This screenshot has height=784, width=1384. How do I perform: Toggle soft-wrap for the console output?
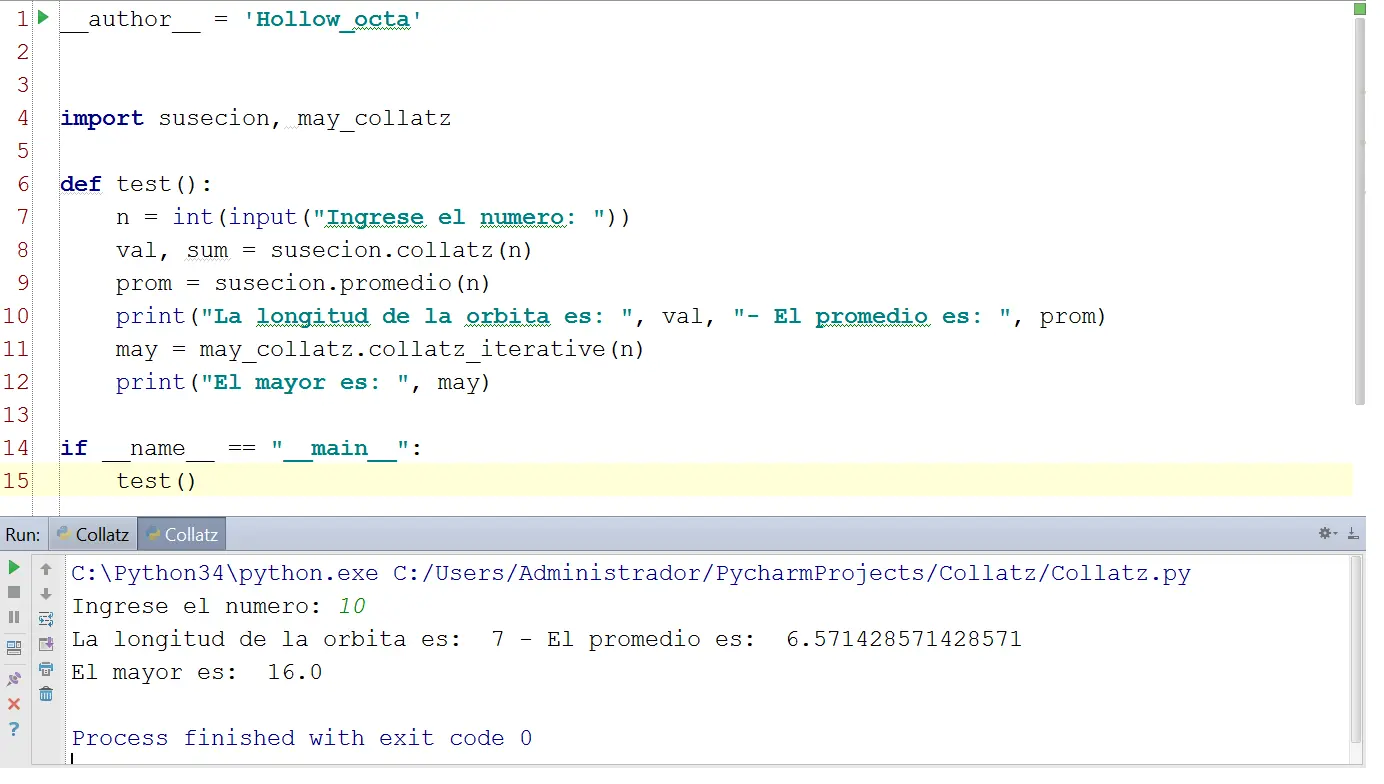click(x=46, y=619)
